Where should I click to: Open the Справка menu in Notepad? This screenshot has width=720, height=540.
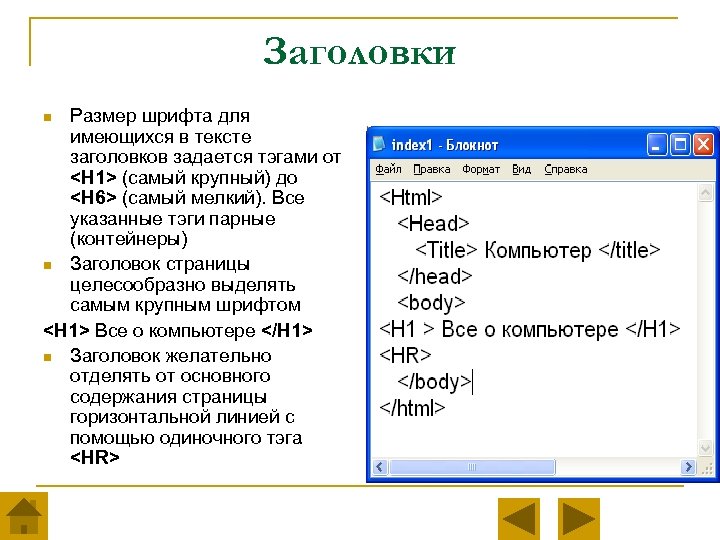point(566,169)
